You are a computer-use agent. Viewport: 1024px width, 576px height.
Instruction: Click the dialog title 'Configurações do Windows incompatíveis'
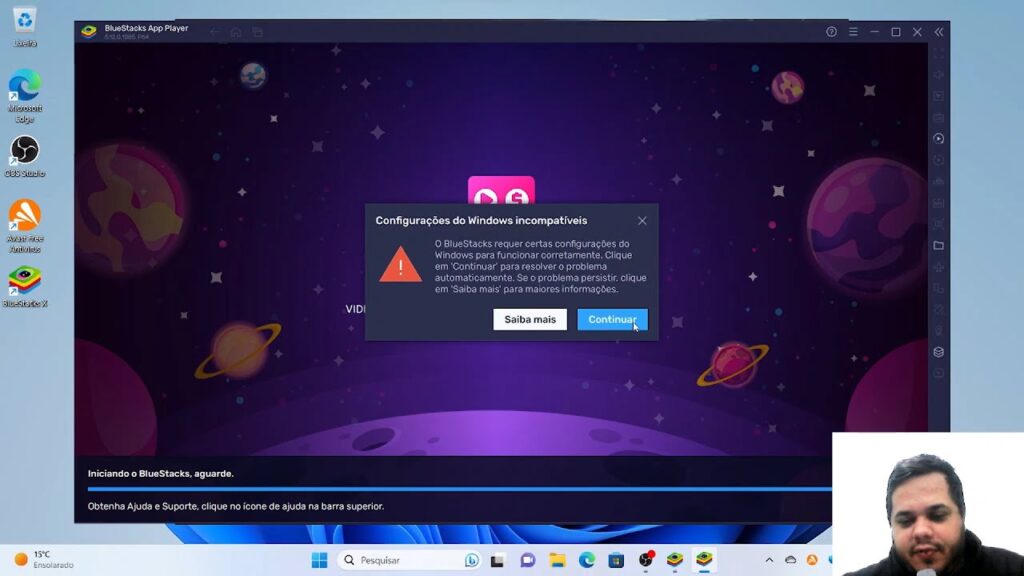pos(481,221)
